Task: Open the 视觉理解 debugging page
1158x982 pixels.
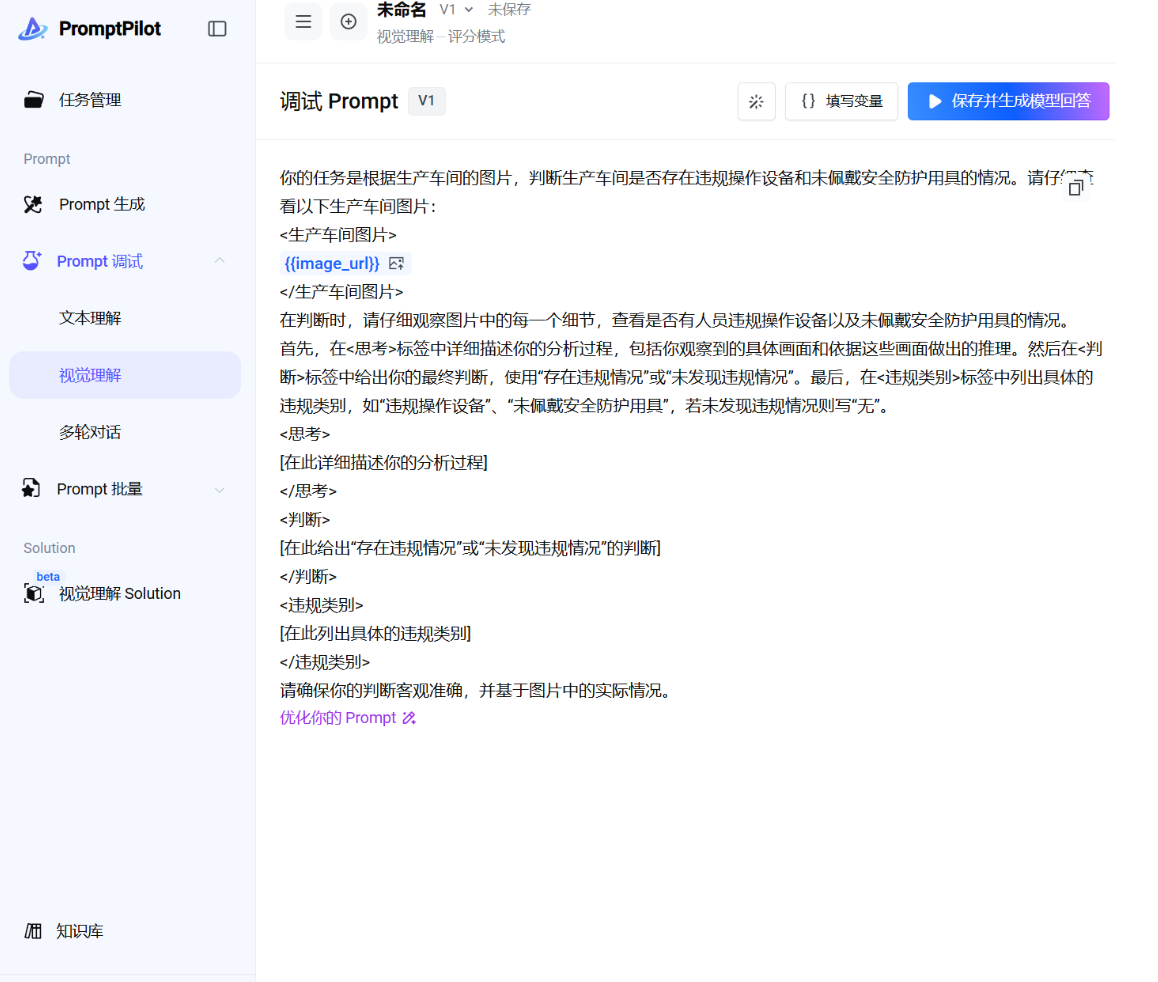Action: (90, 375)
